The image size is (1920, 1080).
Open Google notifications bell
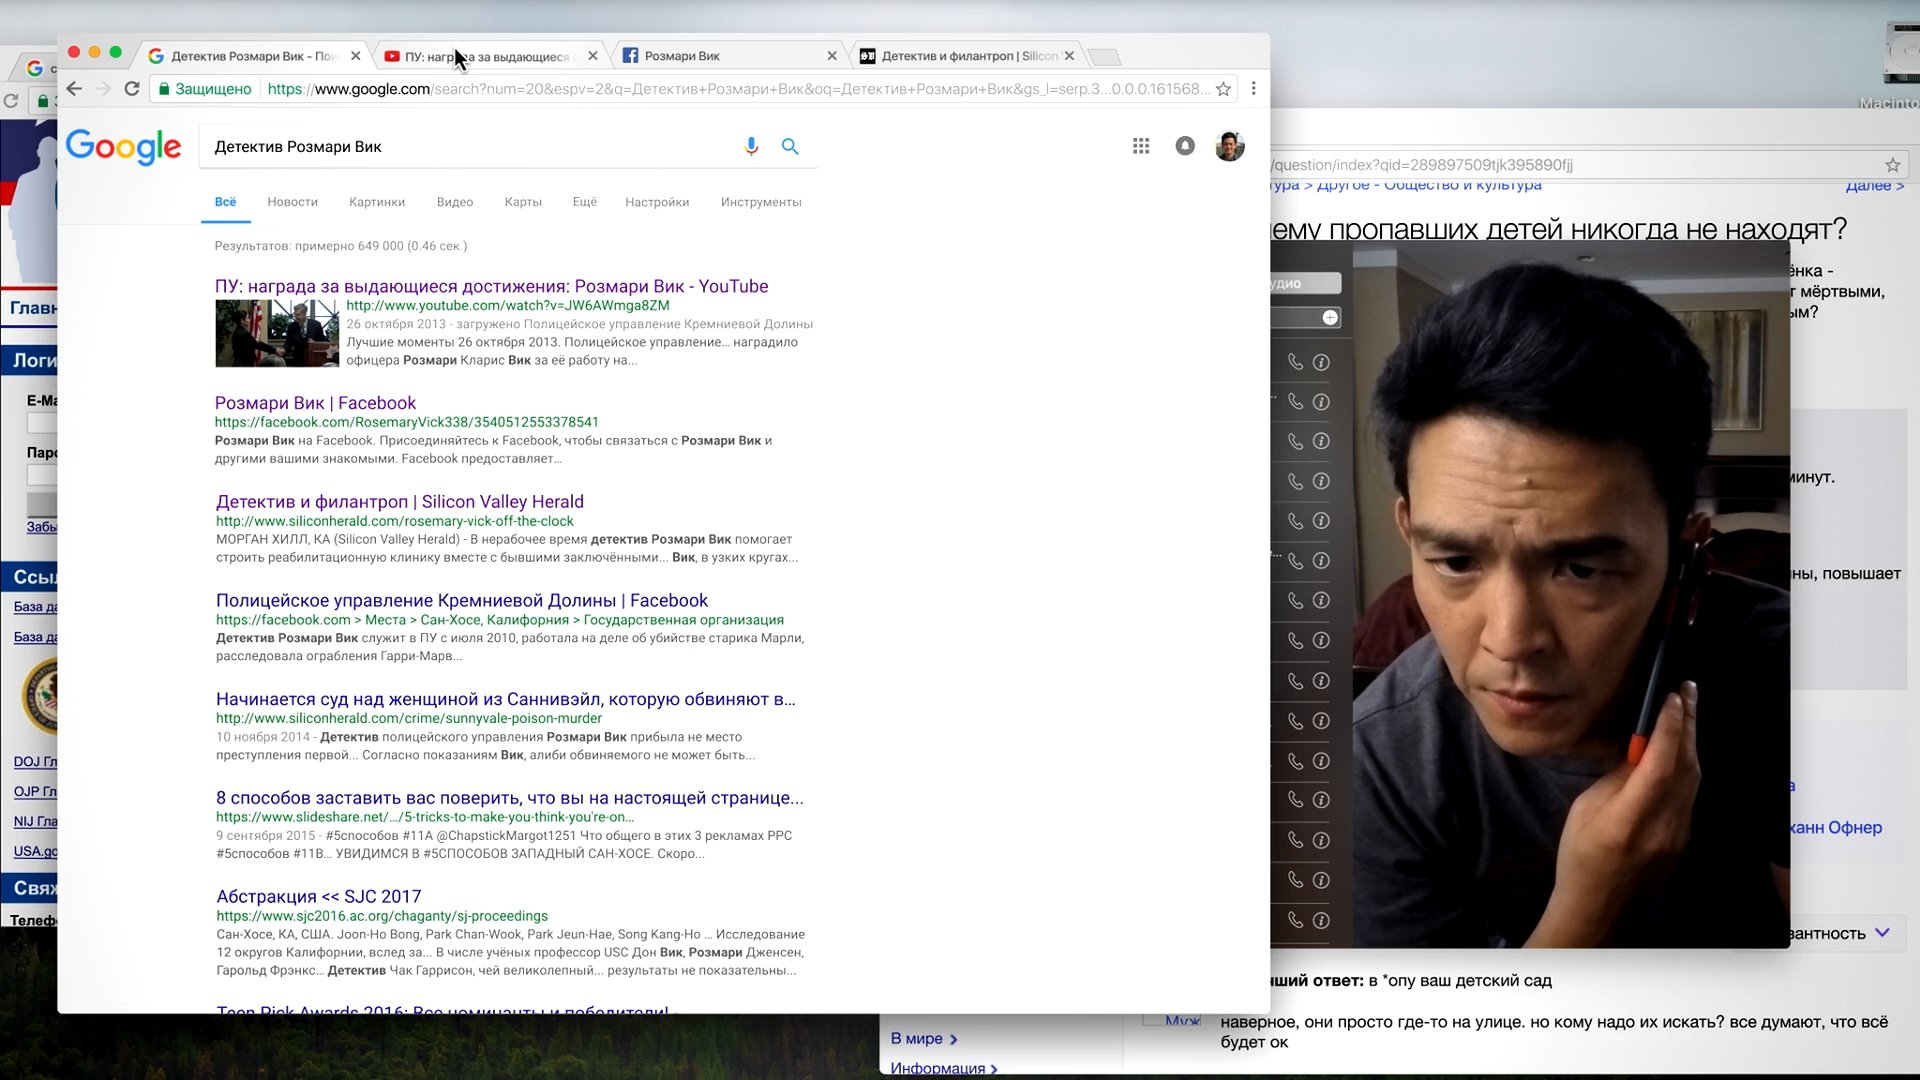(1185, 146)
